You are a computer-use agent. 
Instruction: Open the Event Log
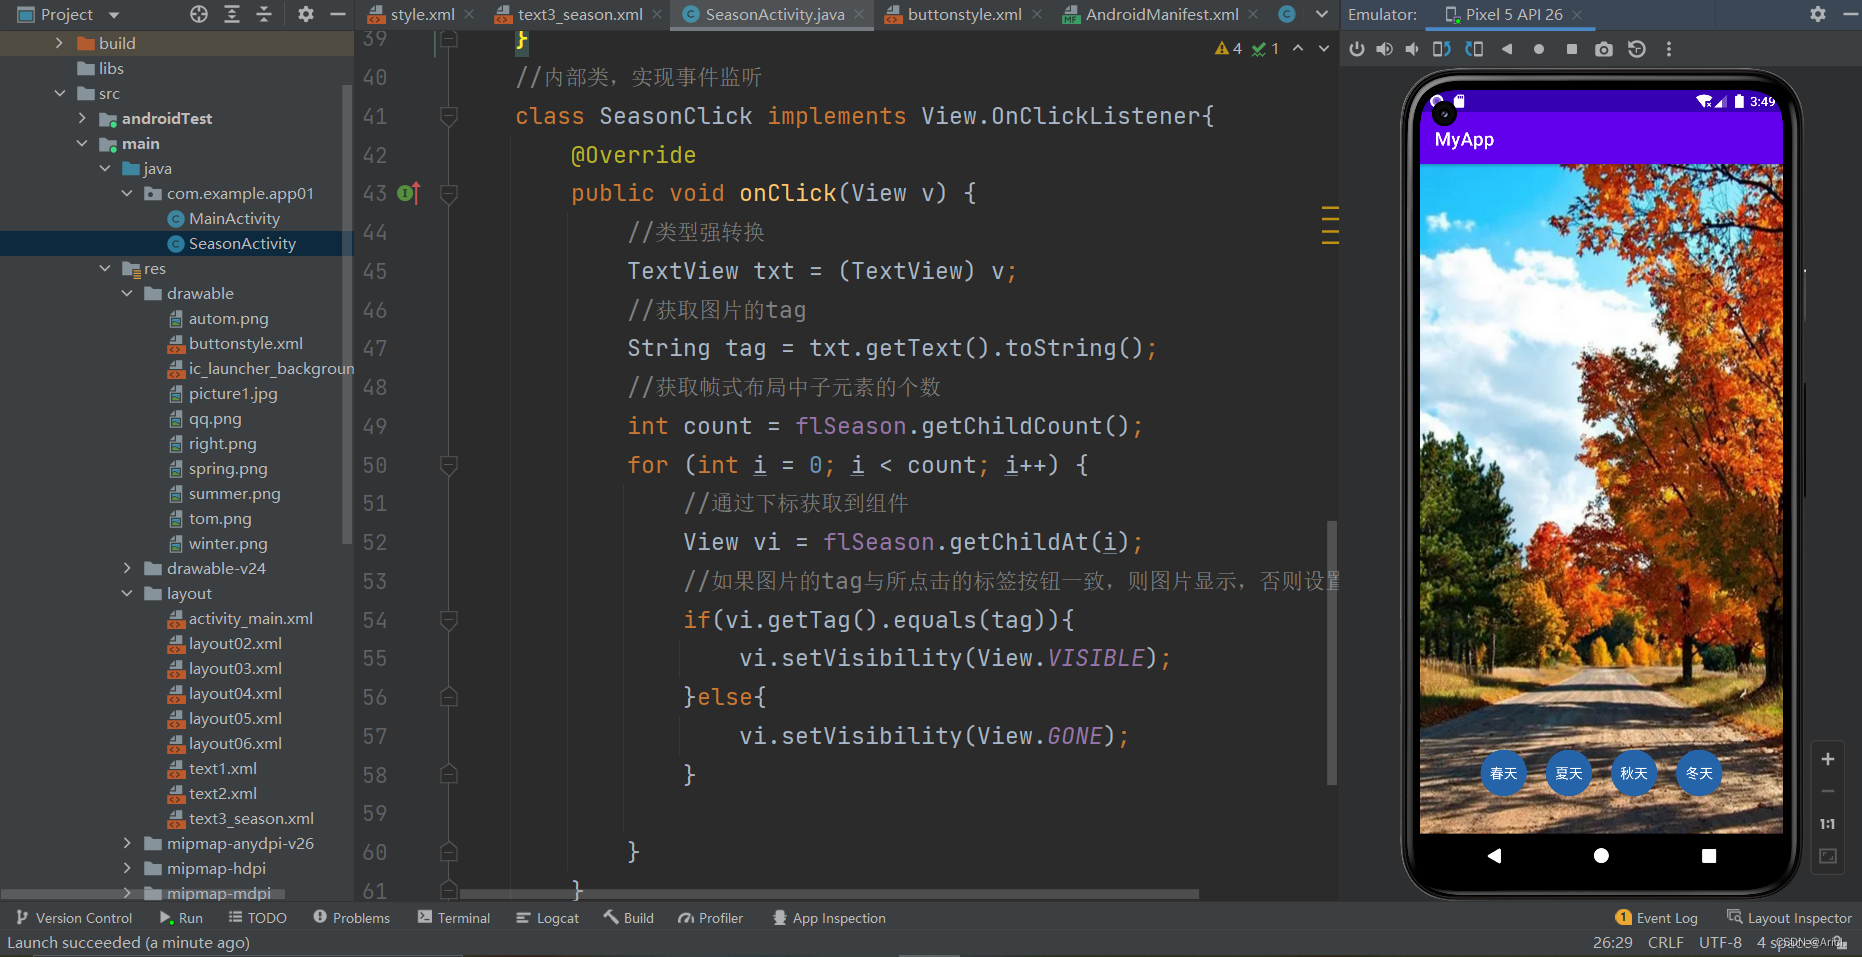tap(1656, 918)
